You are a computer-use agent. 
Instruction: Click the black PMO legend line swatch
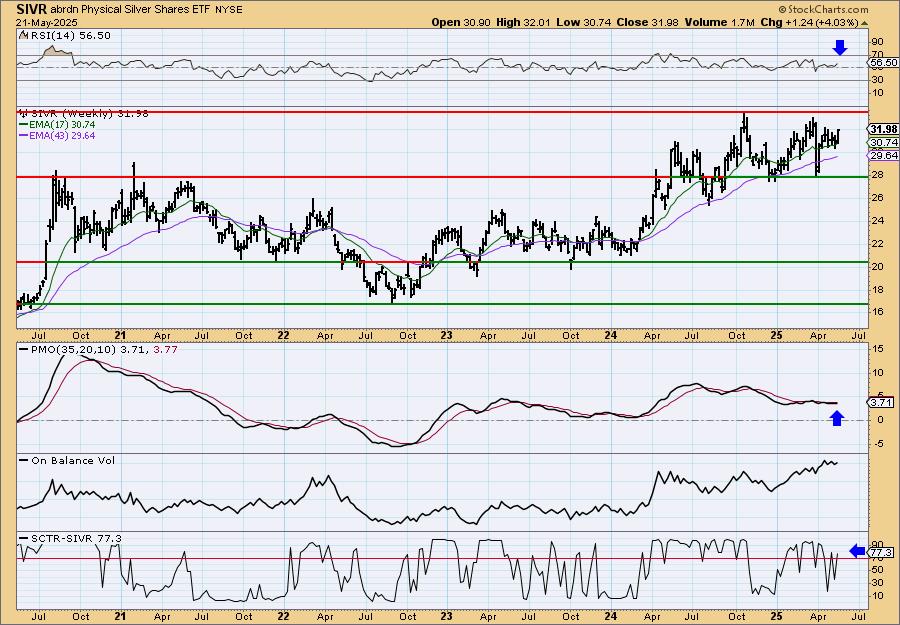24,350
